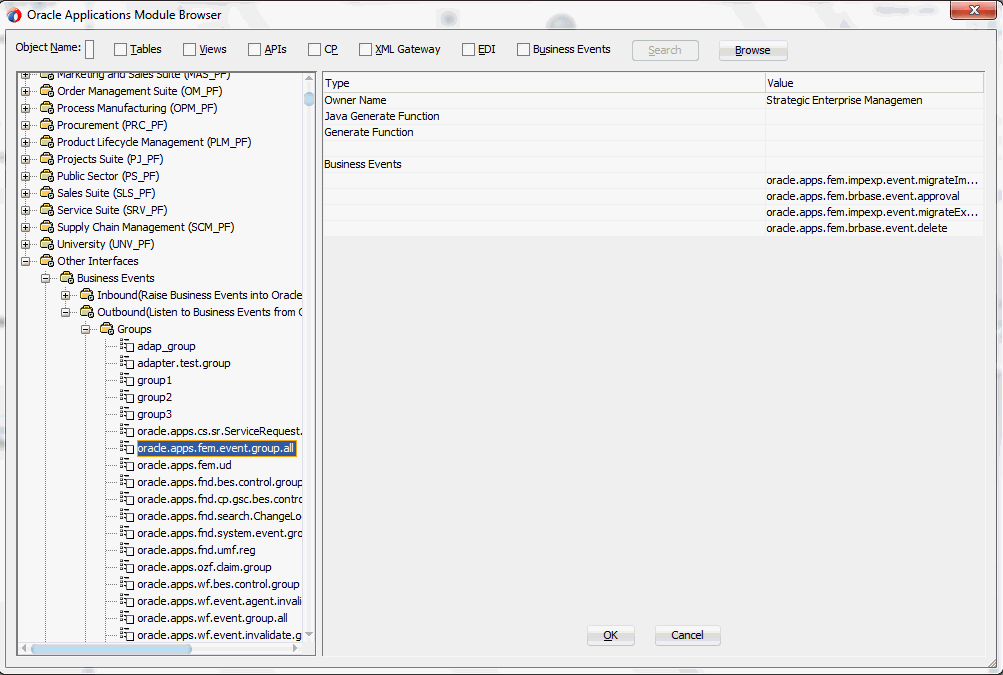The height and width of the screenshot is (675, 1003).
Task: Tick the APIs checkbox
Action: tap(255, 49)
